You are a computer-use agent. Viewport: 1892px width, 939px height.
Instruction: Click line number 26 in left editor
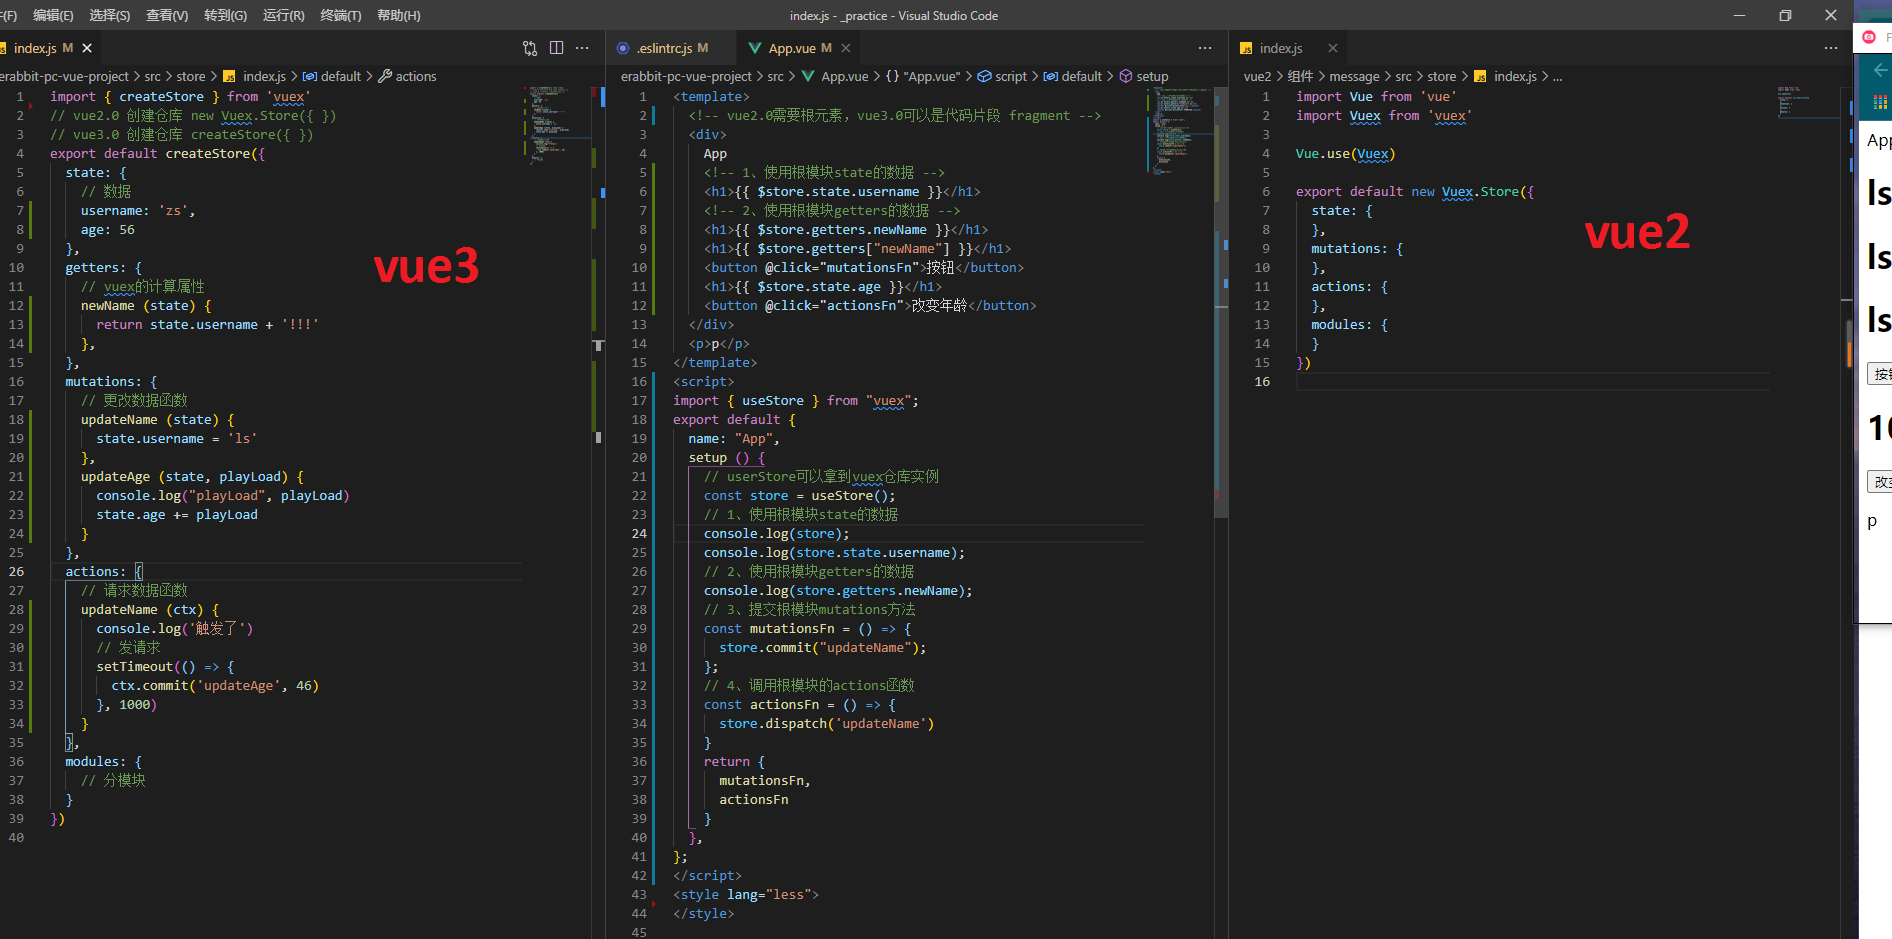[17, 572]
